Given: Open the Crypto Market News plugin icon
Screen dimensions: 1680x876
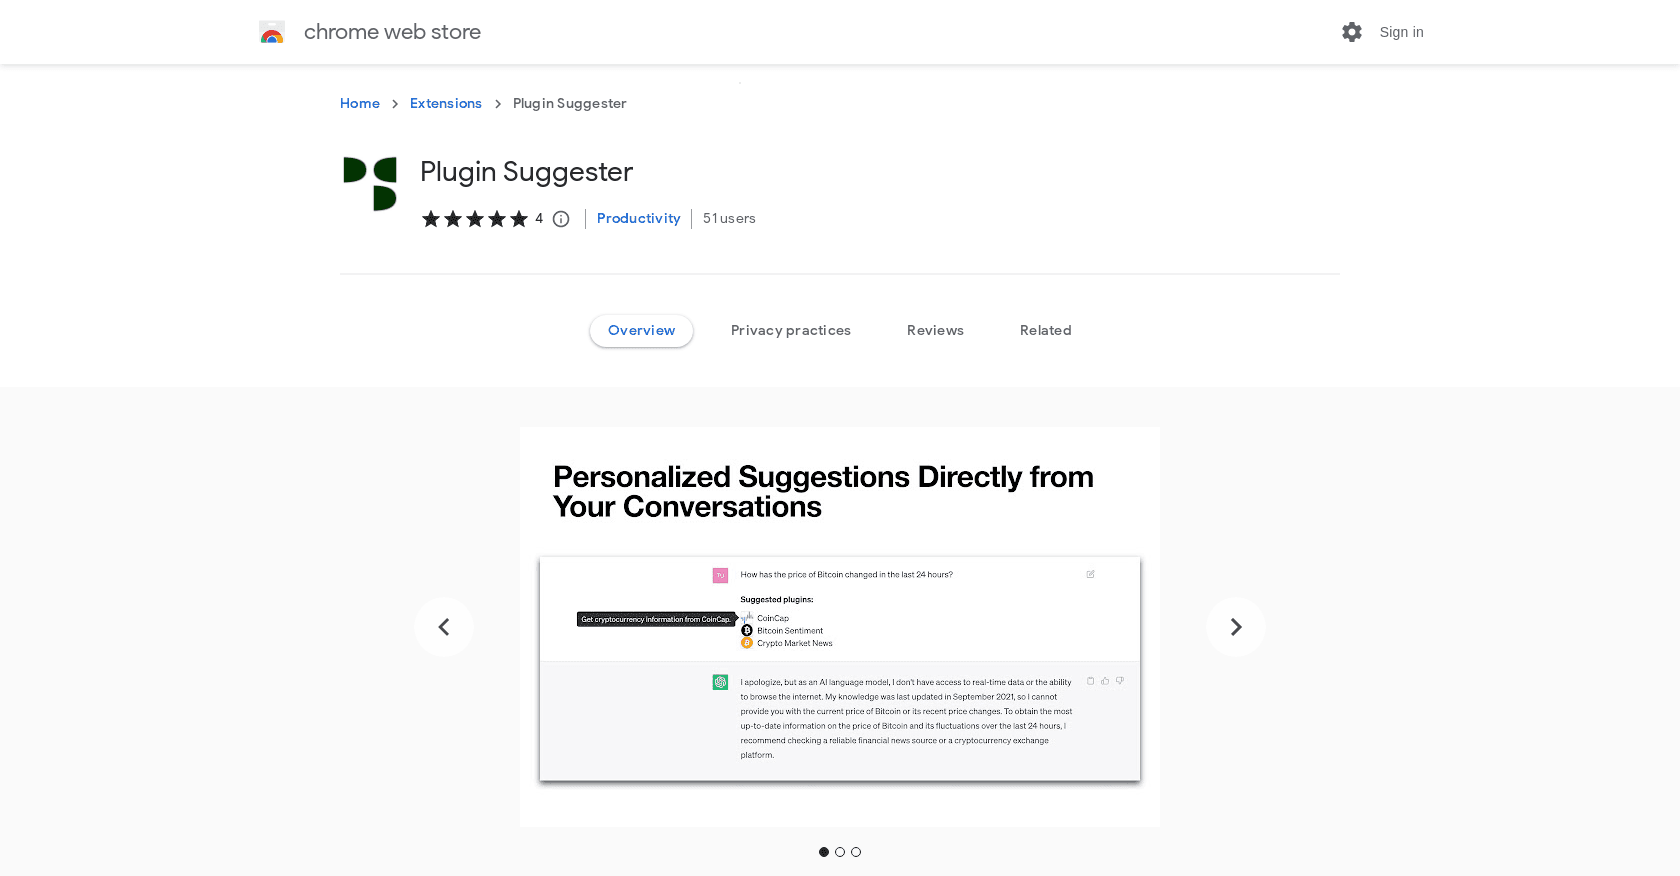Looking at the screenshot, I should pos(746,643).
